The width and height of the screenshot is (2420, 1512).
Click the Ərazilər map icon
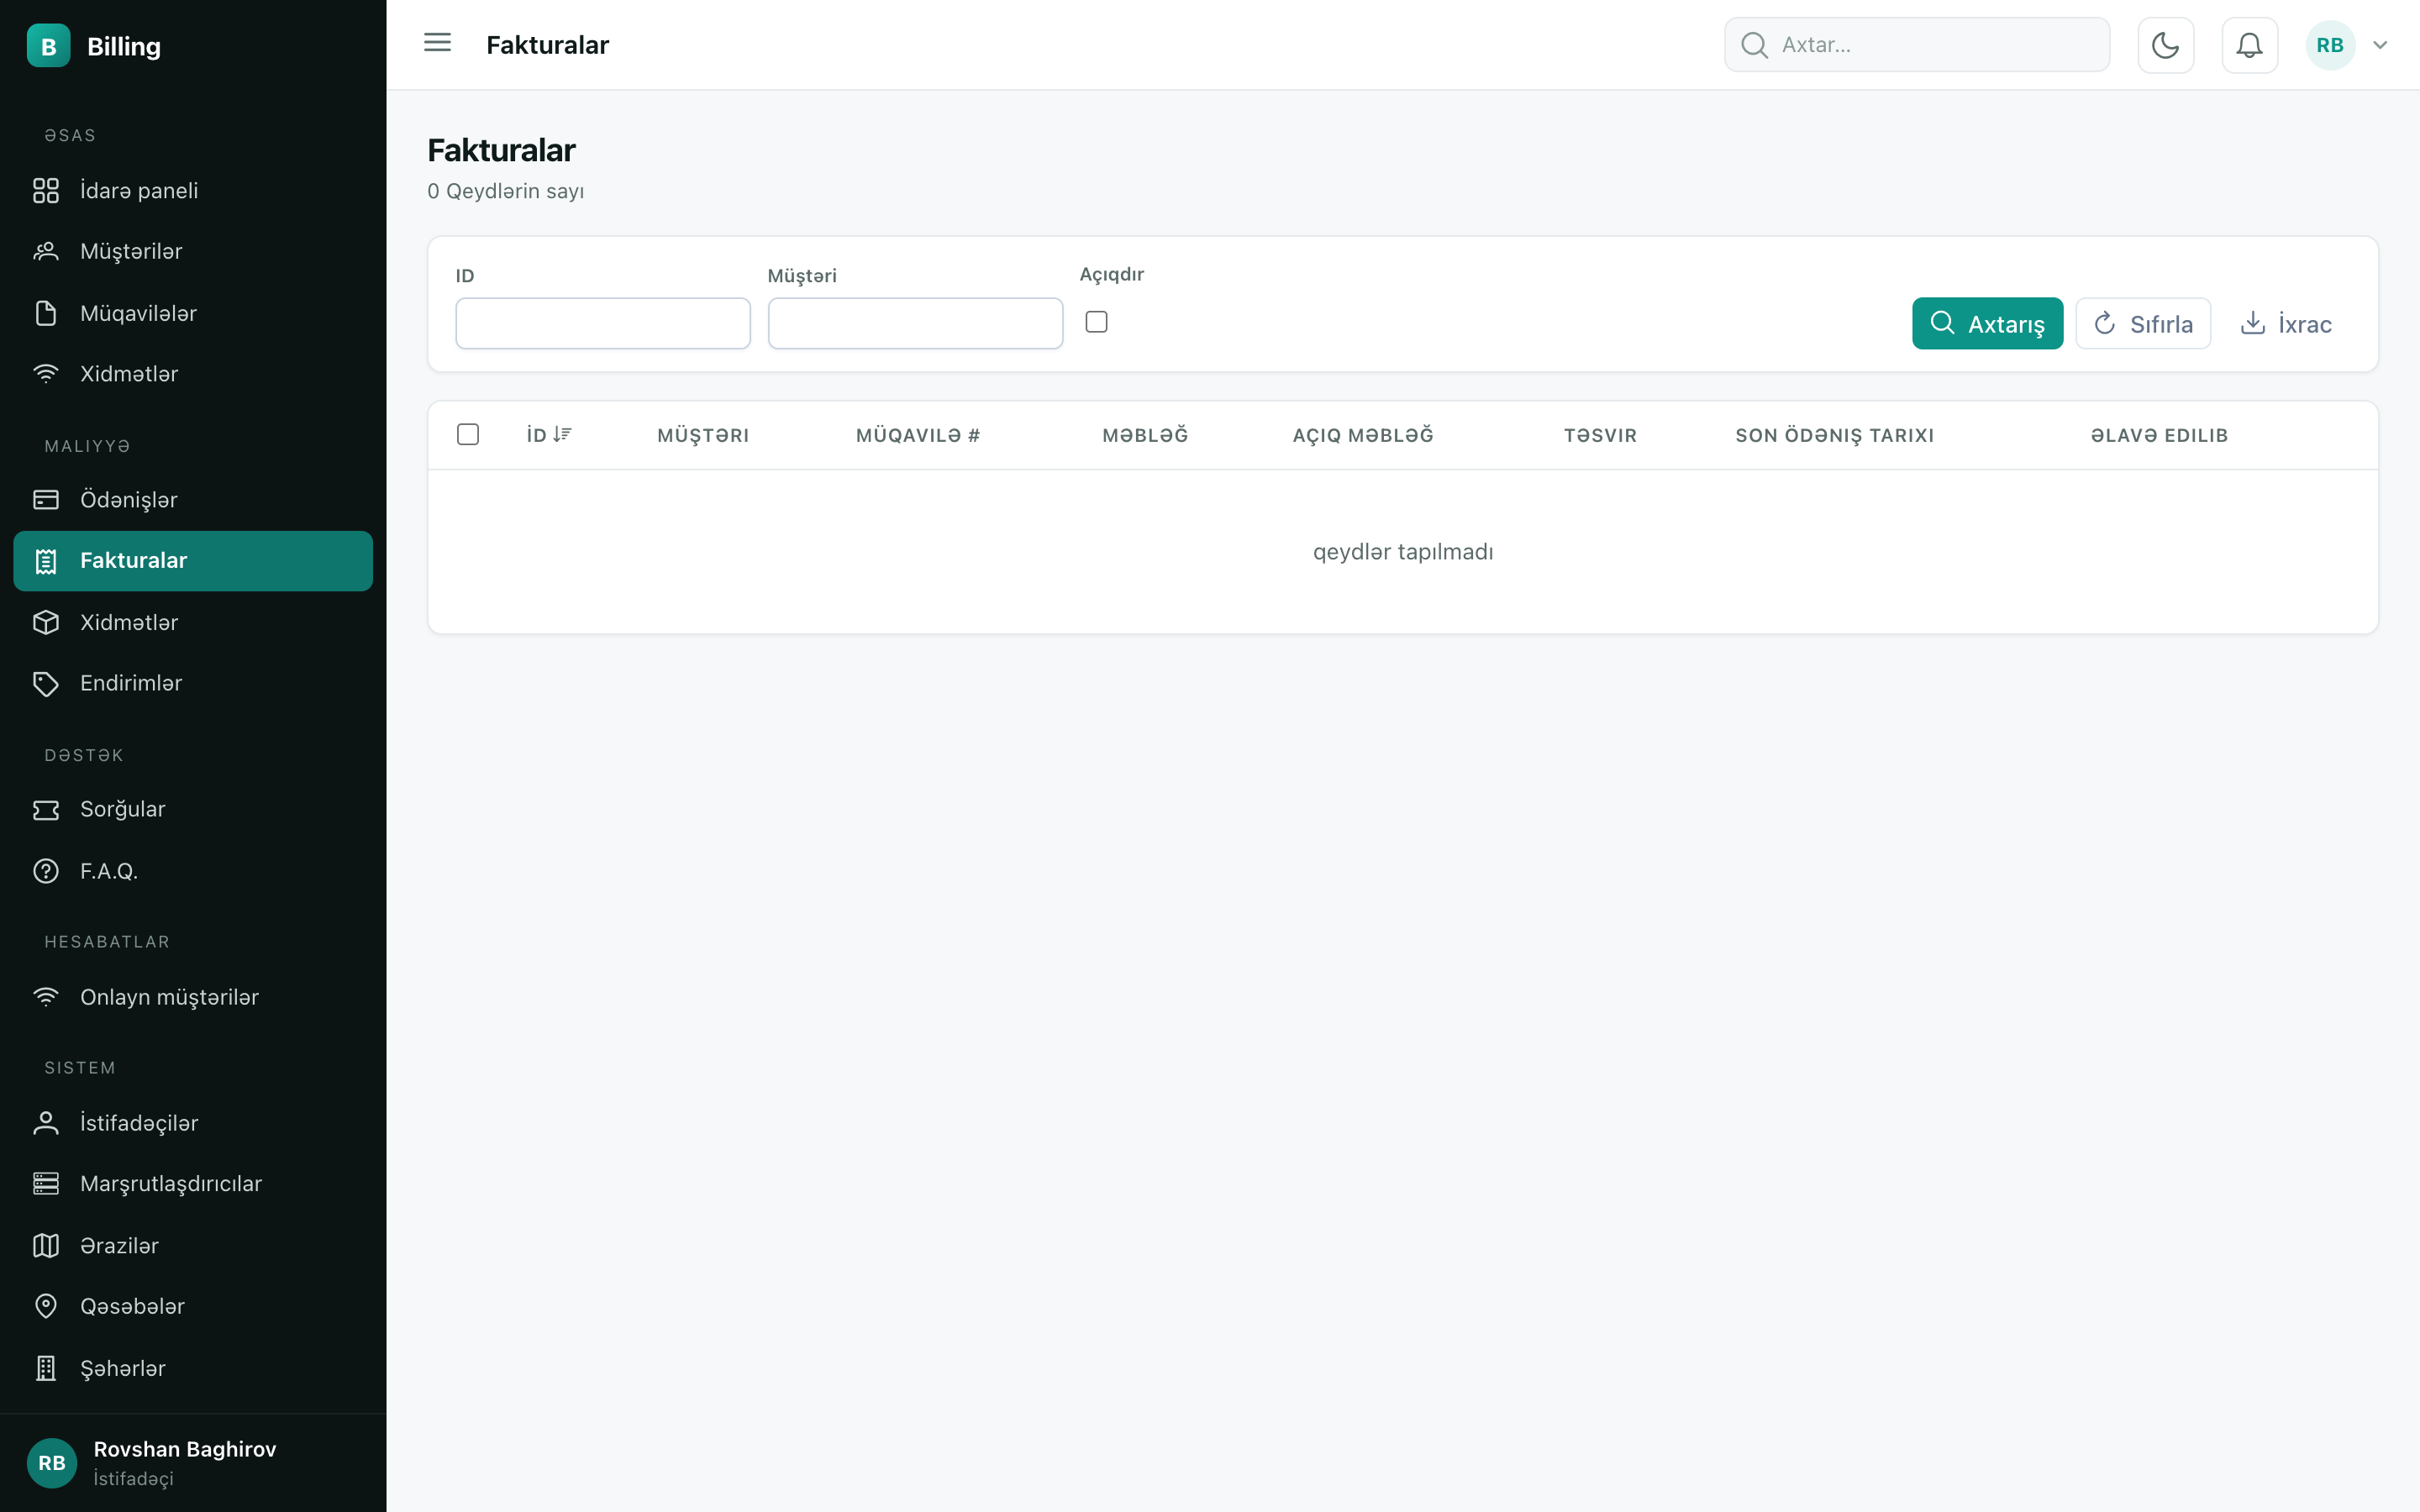46,1245
